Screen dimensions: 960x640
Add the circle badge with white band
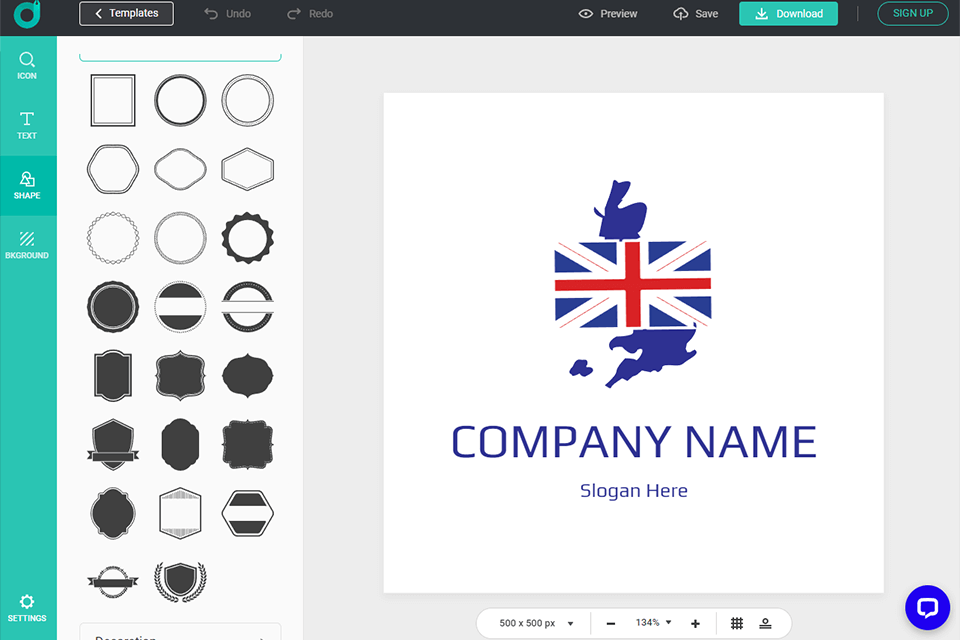pyautogui.click(x=180, y=307)
